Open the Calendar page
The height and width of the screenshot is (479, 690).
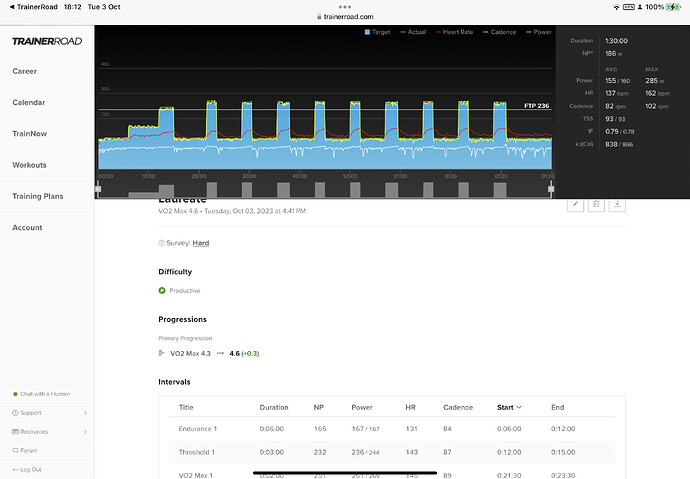coord(29,102)
